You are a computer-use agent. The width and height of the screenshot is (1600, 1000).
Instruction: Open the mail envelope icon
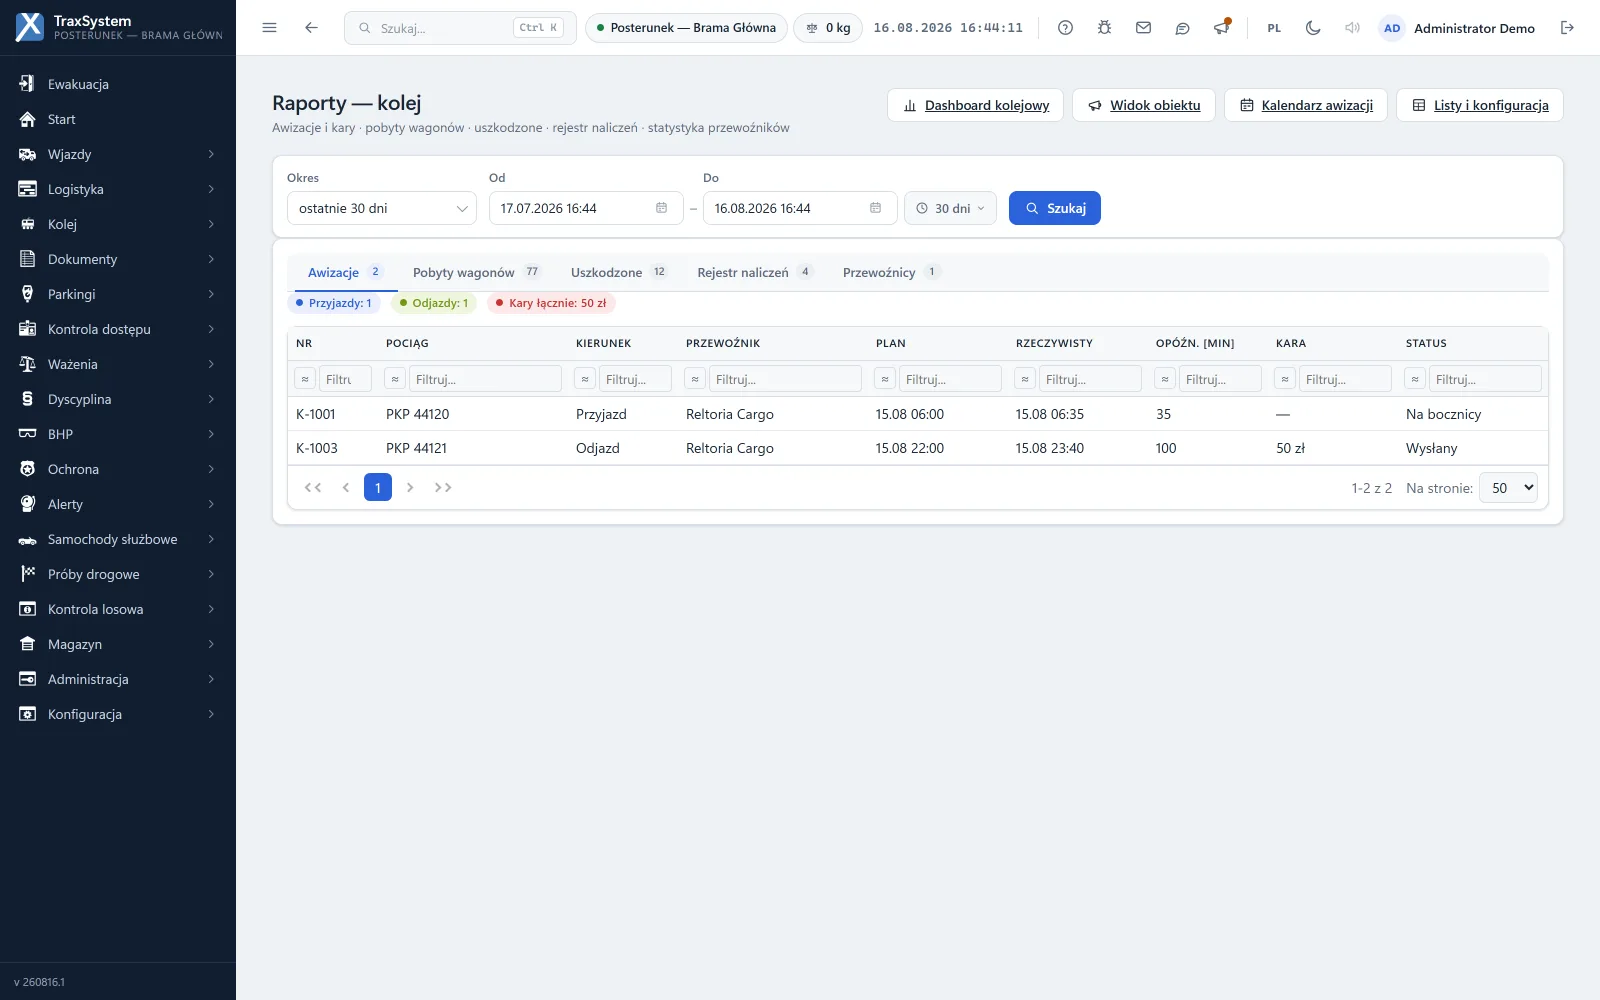(x=1143, y=28)
